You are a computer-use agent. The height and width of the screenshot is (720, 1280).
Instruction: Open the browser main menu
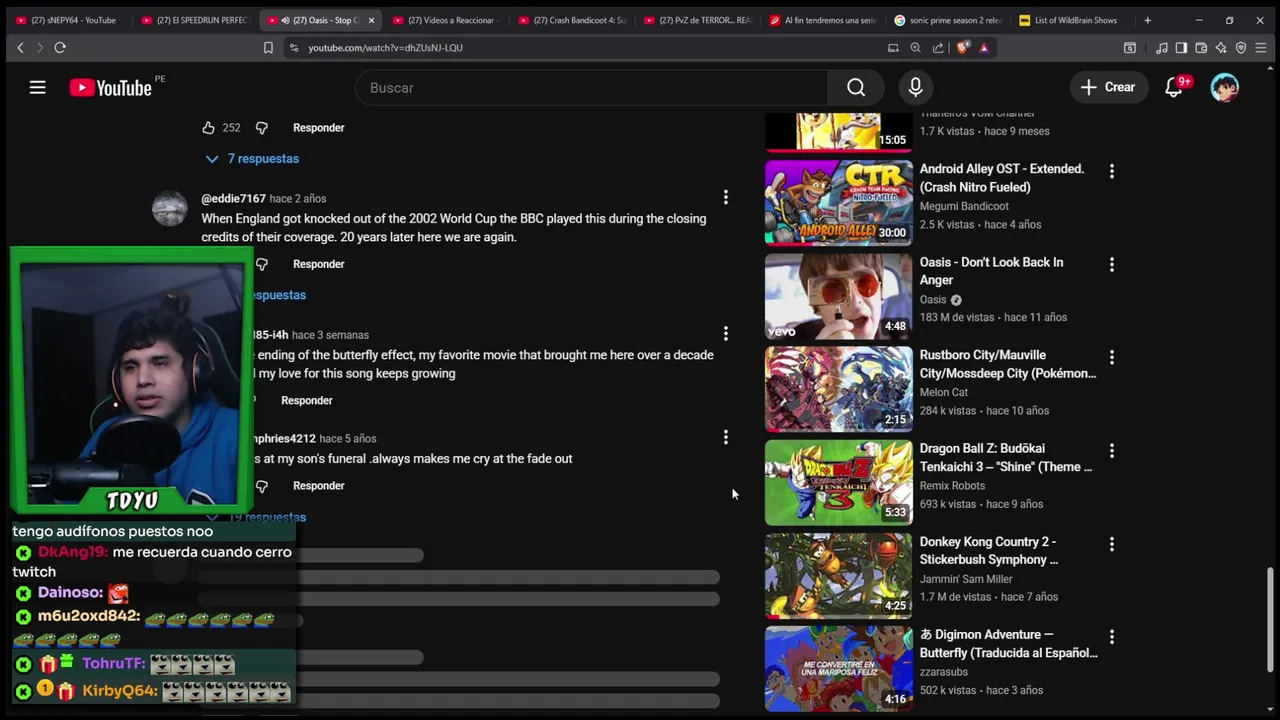pos(1262,47)
